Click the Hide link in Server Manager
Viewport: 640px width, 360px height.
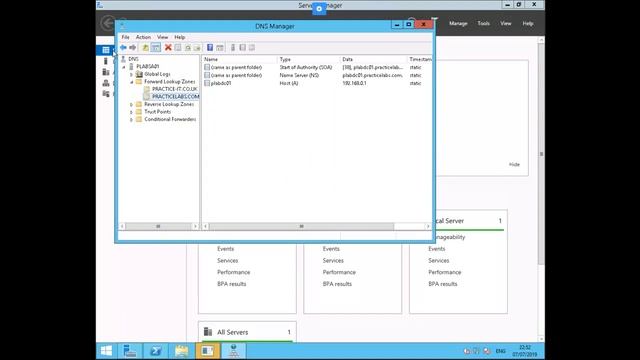[x=514, y=164]
